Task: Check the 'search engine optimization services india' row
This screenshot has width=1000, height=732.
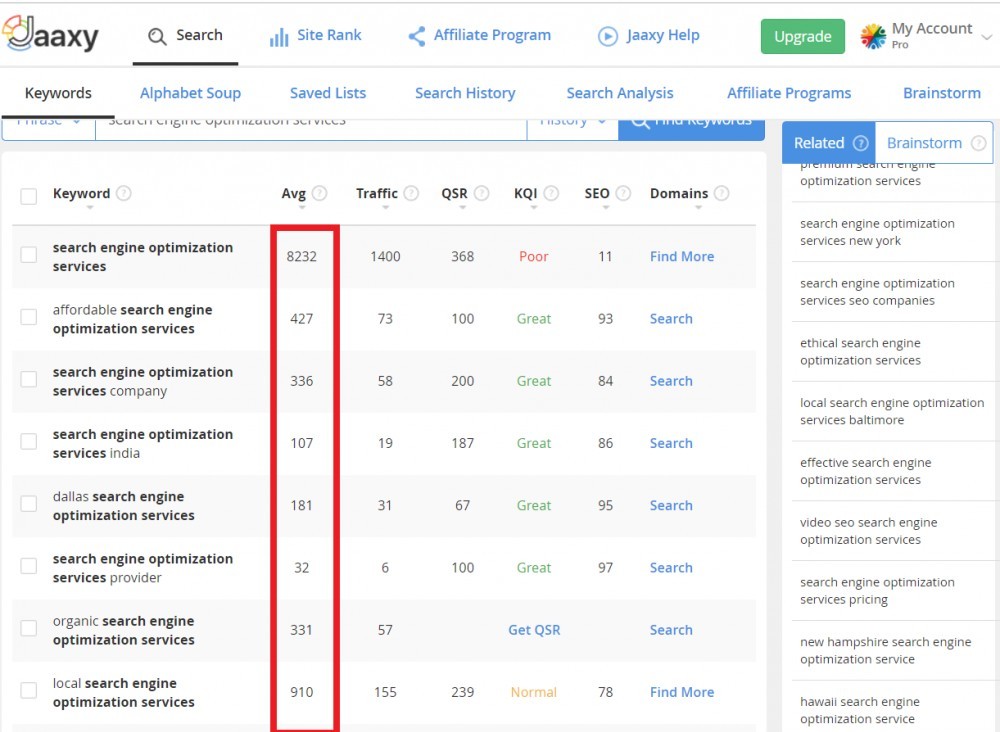Action: tap(29, 441)
